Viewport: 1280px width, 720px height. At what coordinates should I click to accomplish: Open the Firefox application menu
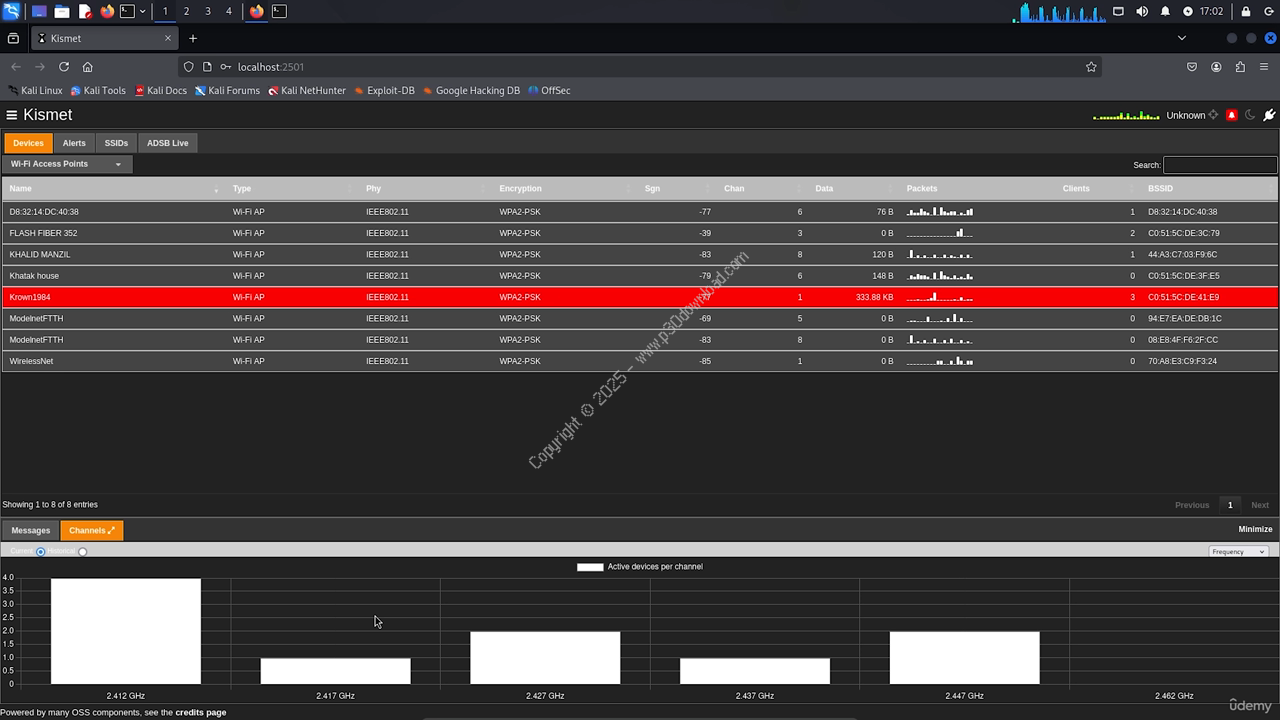click(x=1264, y=66)
